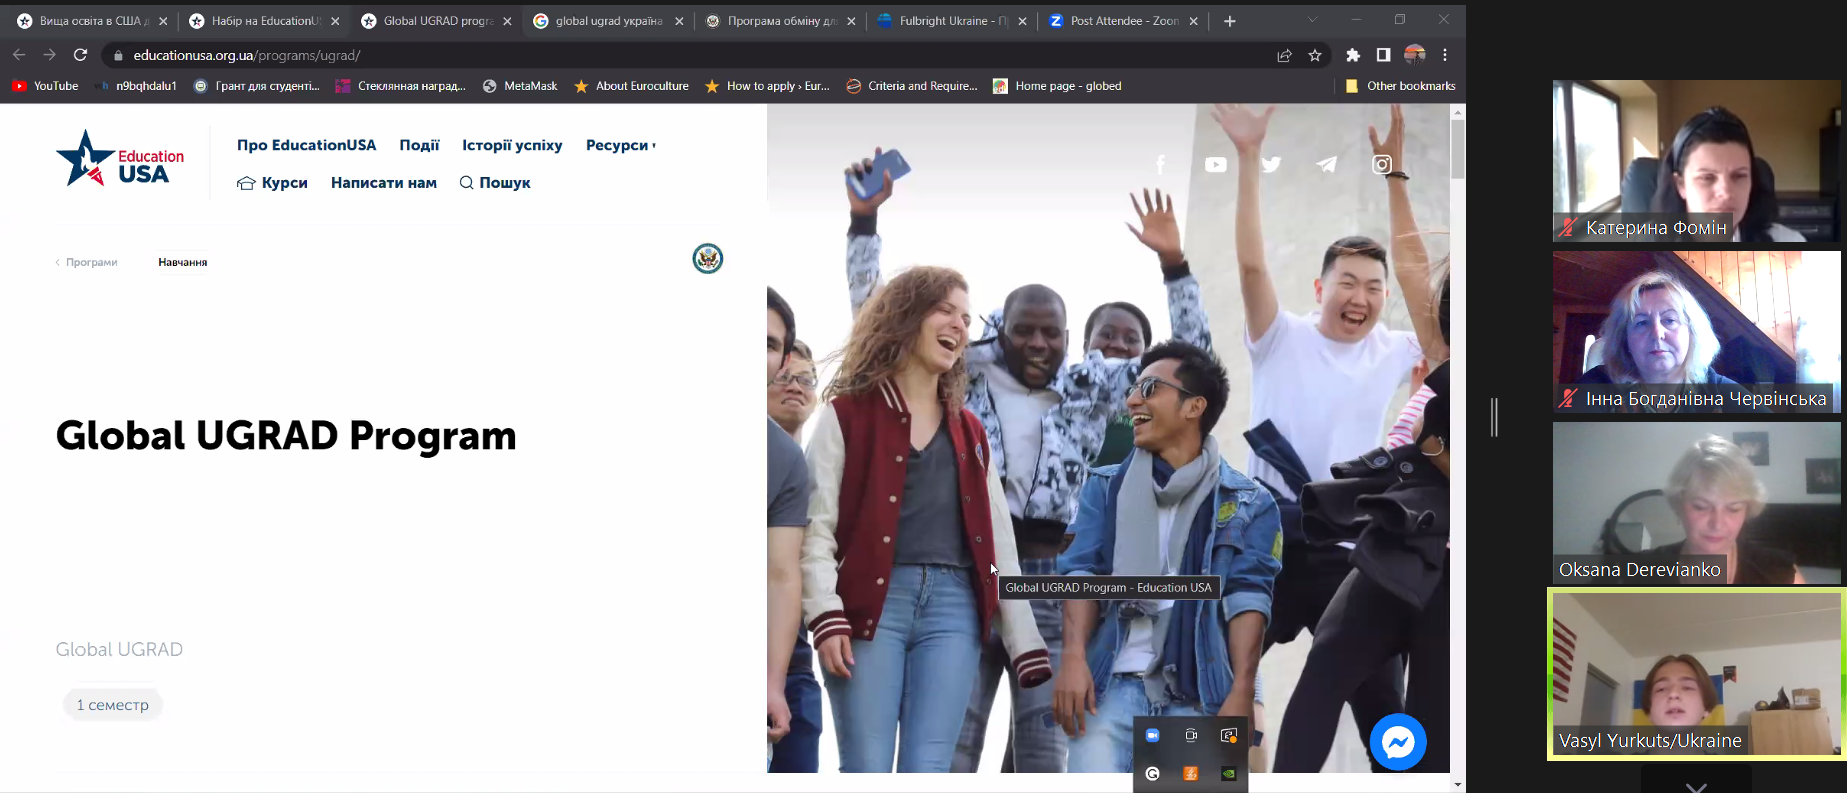Go back via the Програми breadcrumb
1847x793 pixels.
click(91, 262)
